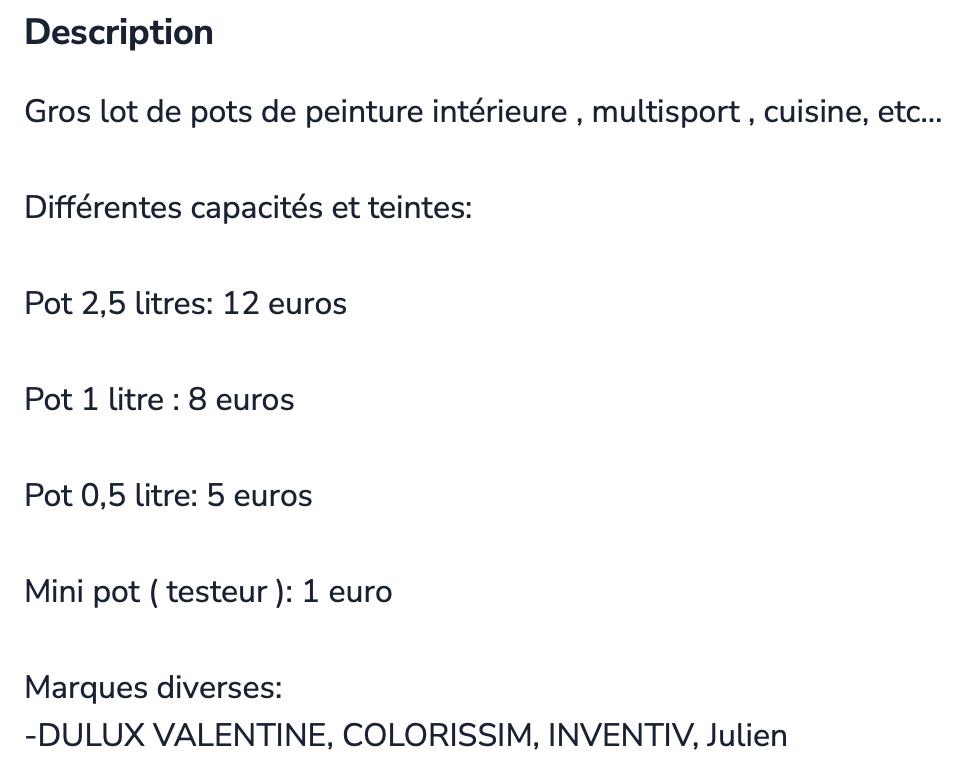The image size is (980, 766).
Task: Click the 'Pot 1 litre' line
Action: click(159, 399)
